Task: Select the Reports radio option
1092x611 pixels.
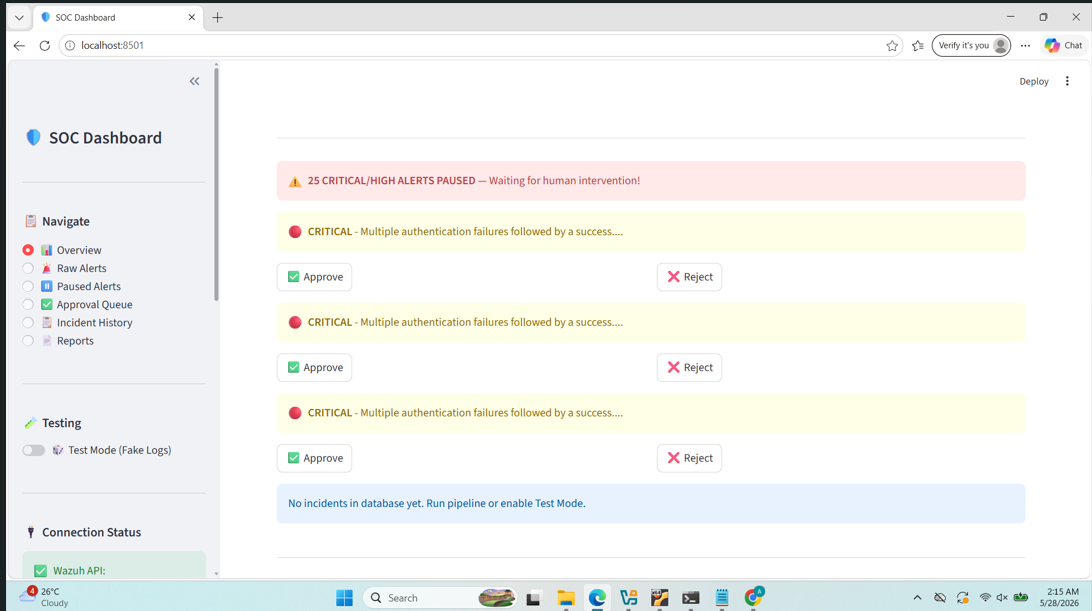Action: pyautogui.click(x=28, y=341)
